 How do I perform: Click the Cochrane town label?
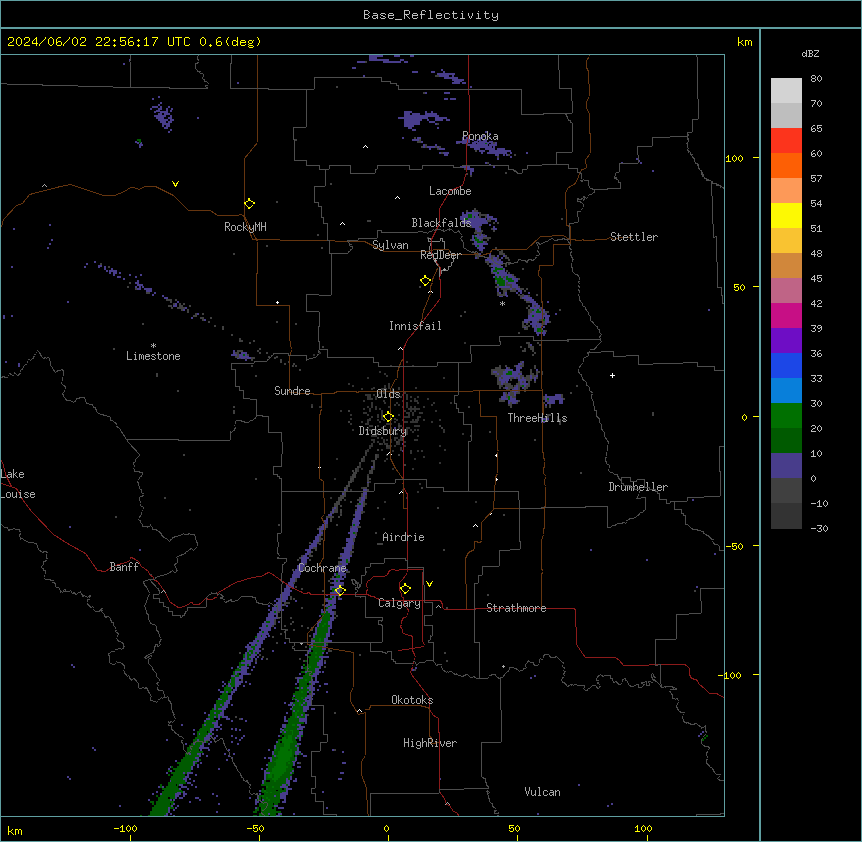tap(322, 568)
